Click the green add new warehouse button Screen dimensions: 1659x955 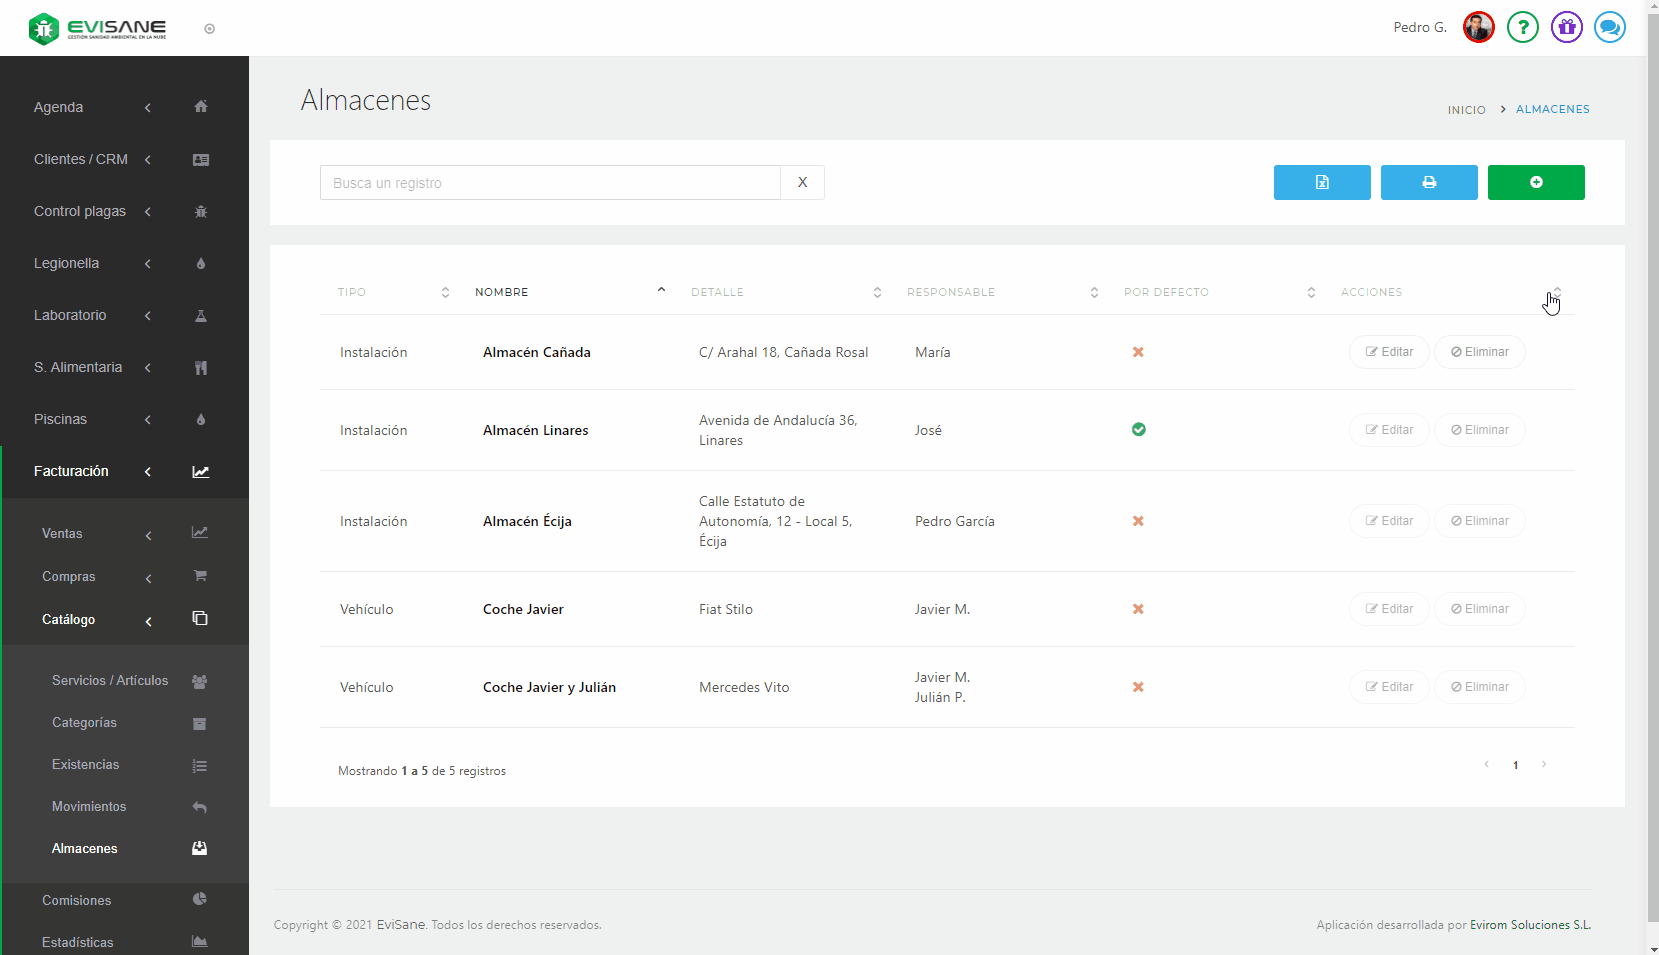click(x=1535, y=182)
